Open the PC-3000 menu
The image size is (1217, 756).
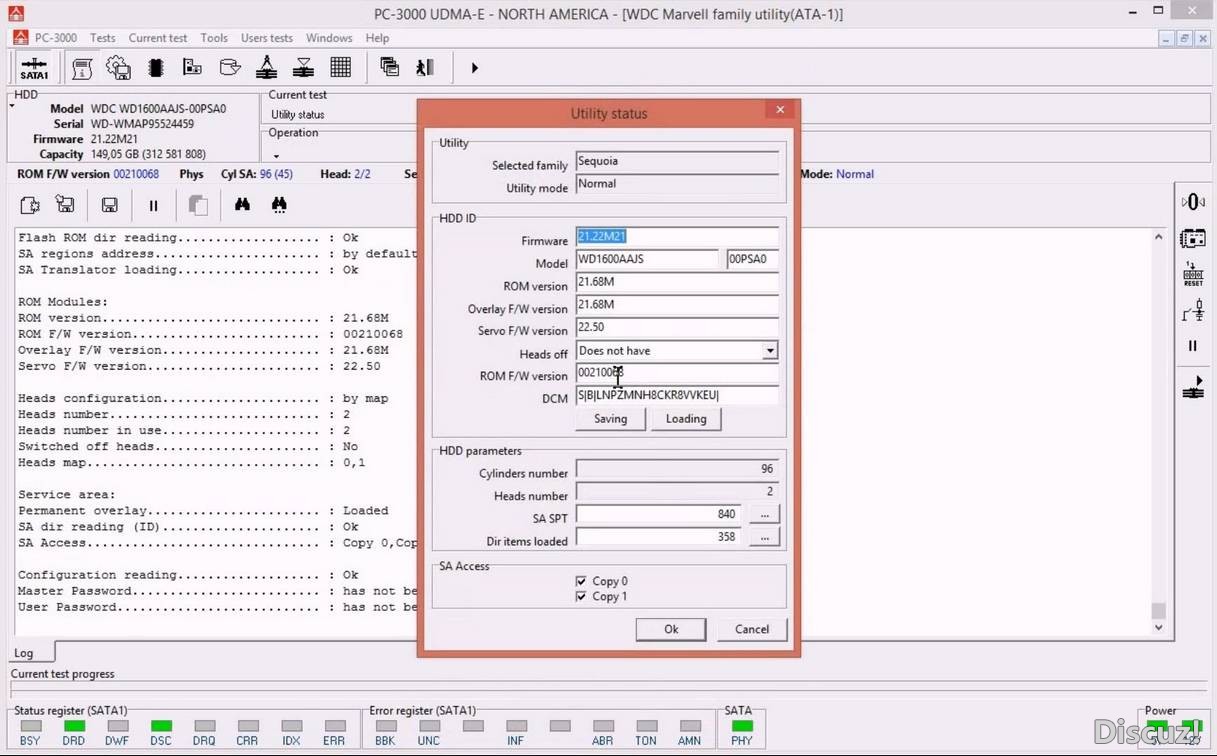56,38
